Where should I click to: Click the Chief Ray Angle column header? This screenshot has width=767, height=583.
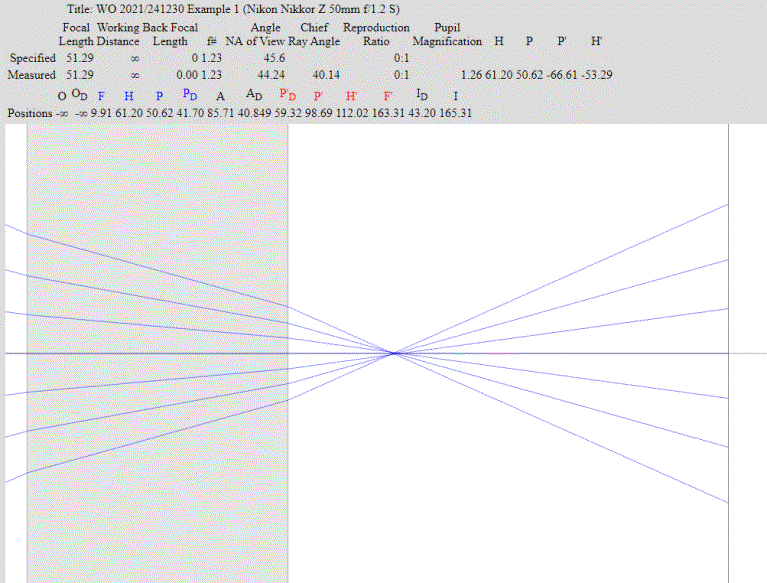pos(314,34)
